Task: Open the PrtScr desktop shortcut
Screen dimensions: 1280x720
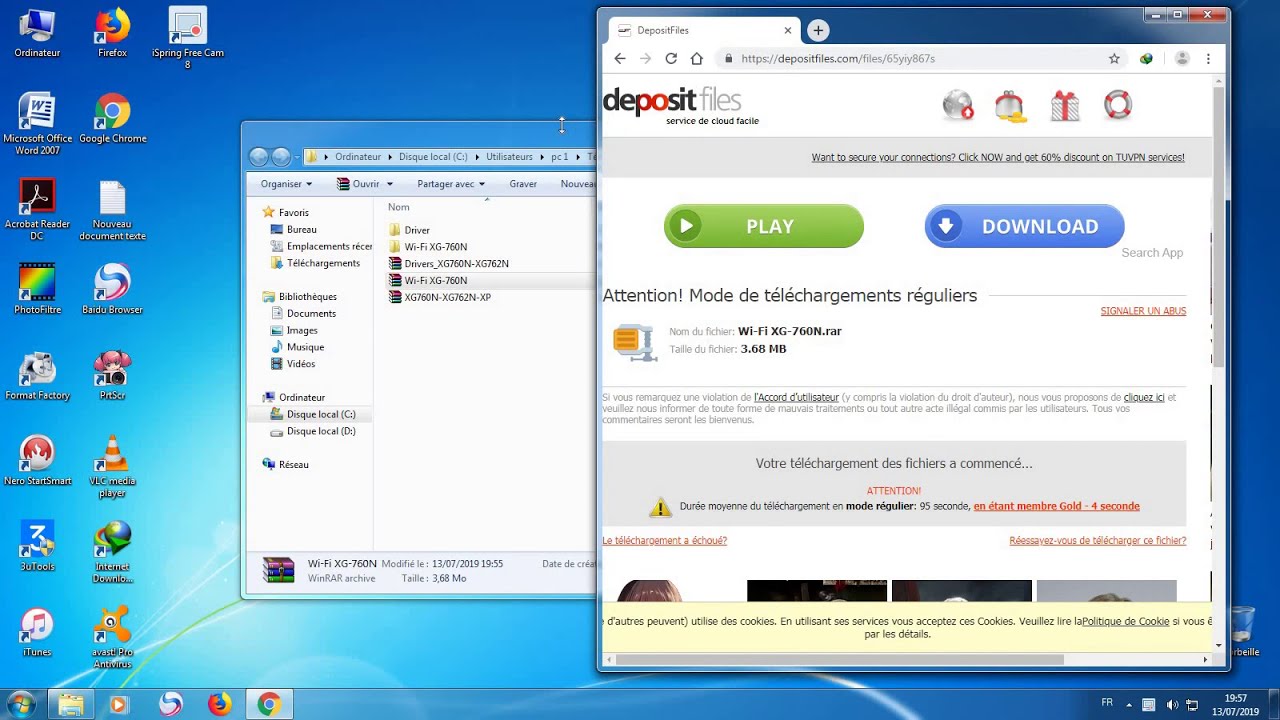Action: point(112,376)
